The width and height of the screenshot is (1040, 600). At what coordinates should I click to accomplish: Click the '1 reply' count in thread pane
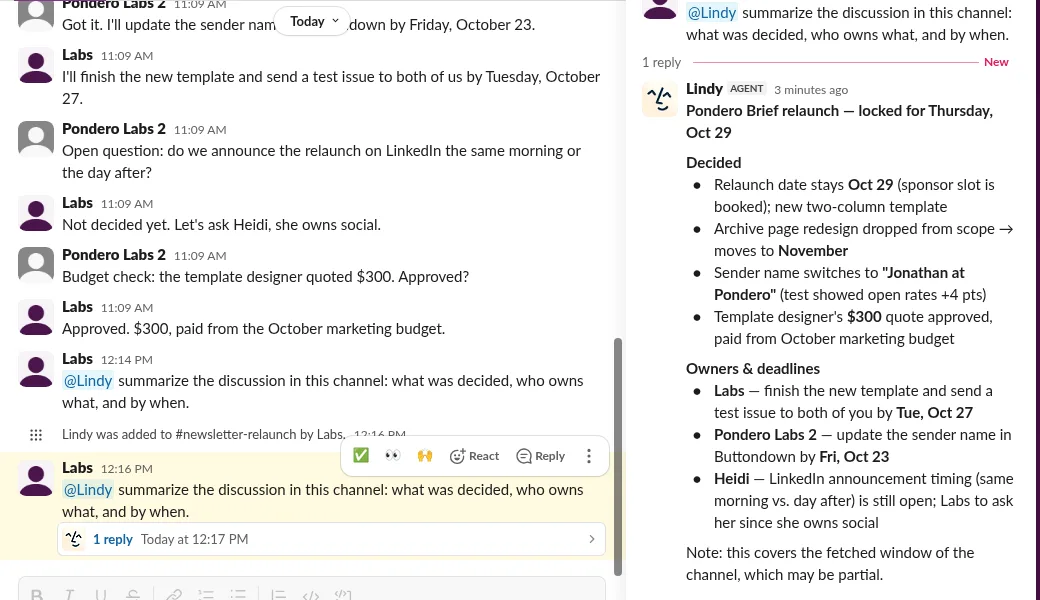(661, 62)
